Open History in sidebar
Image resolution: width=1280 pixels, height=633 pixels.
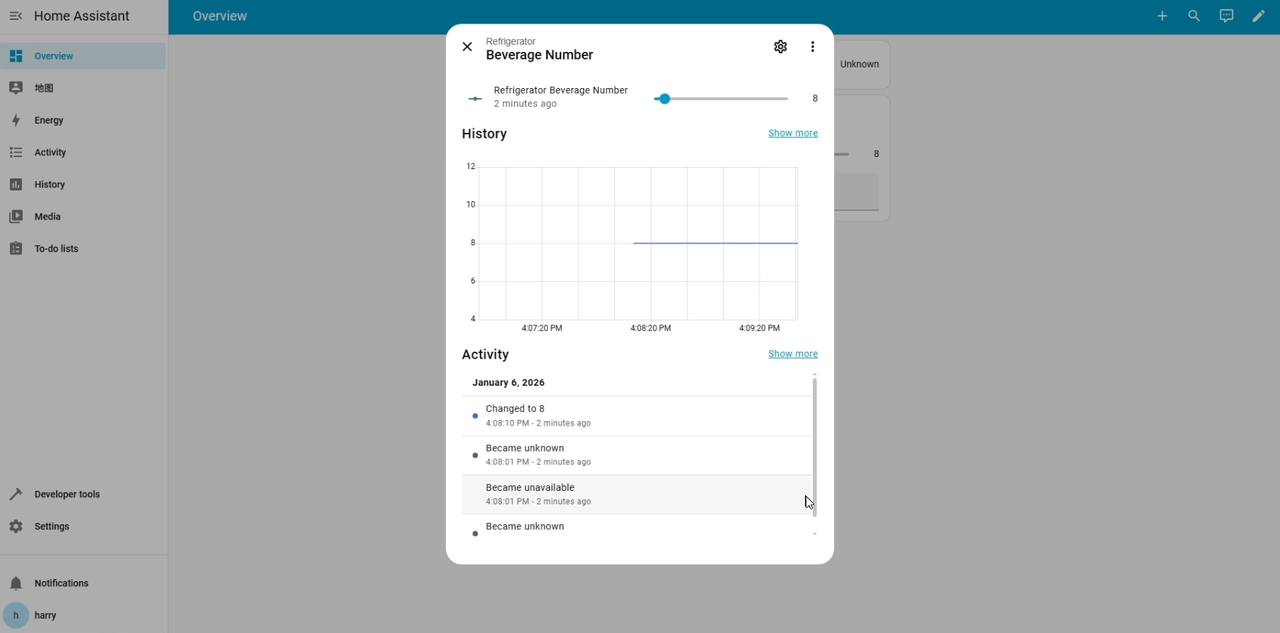49,184
